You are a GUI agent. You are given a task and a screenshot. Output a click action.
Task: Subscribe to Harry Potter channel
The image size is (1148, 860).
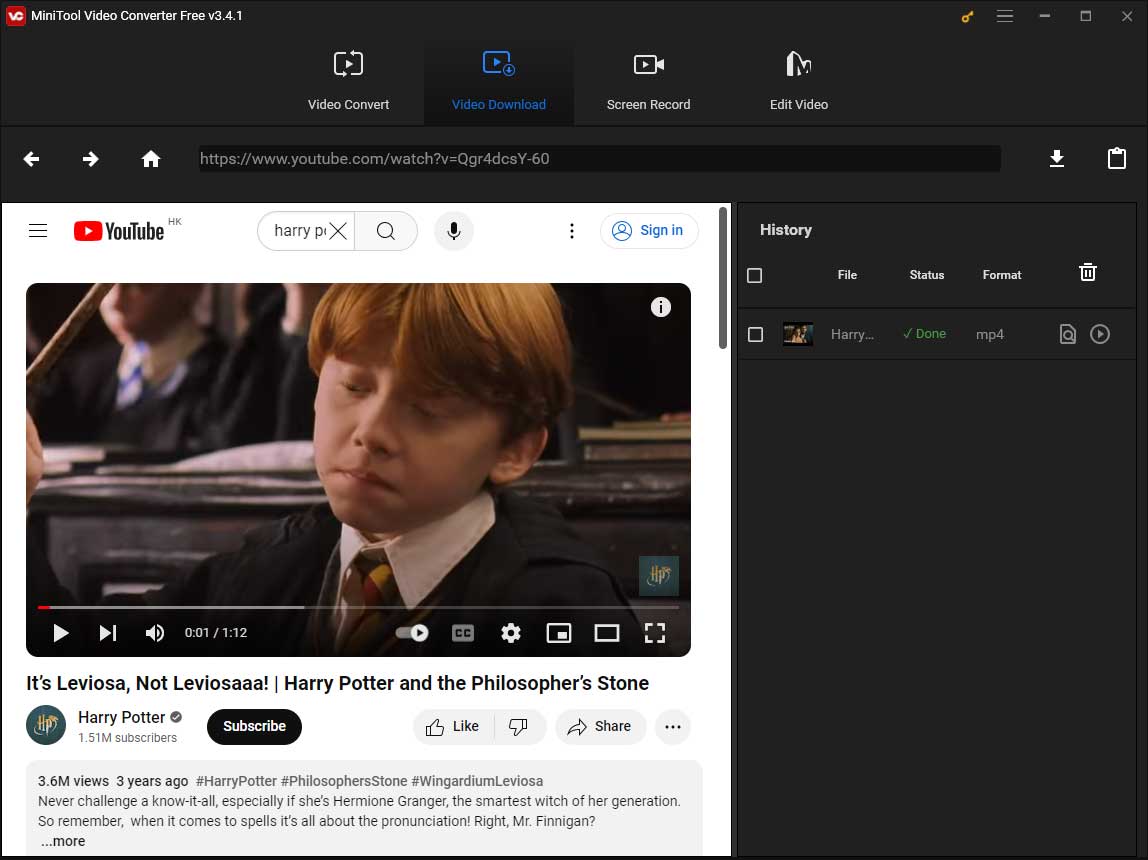(254, 726)
